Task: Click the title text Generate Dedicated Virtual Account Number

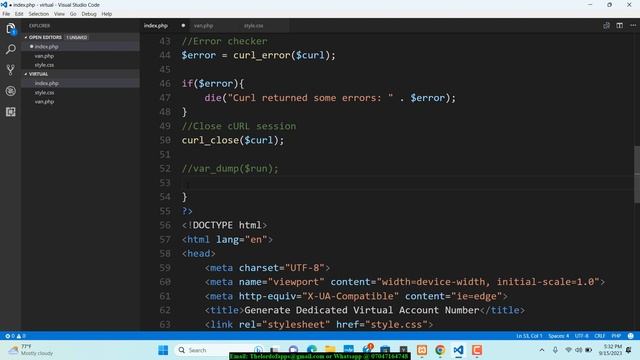Action: pos(362,310)
